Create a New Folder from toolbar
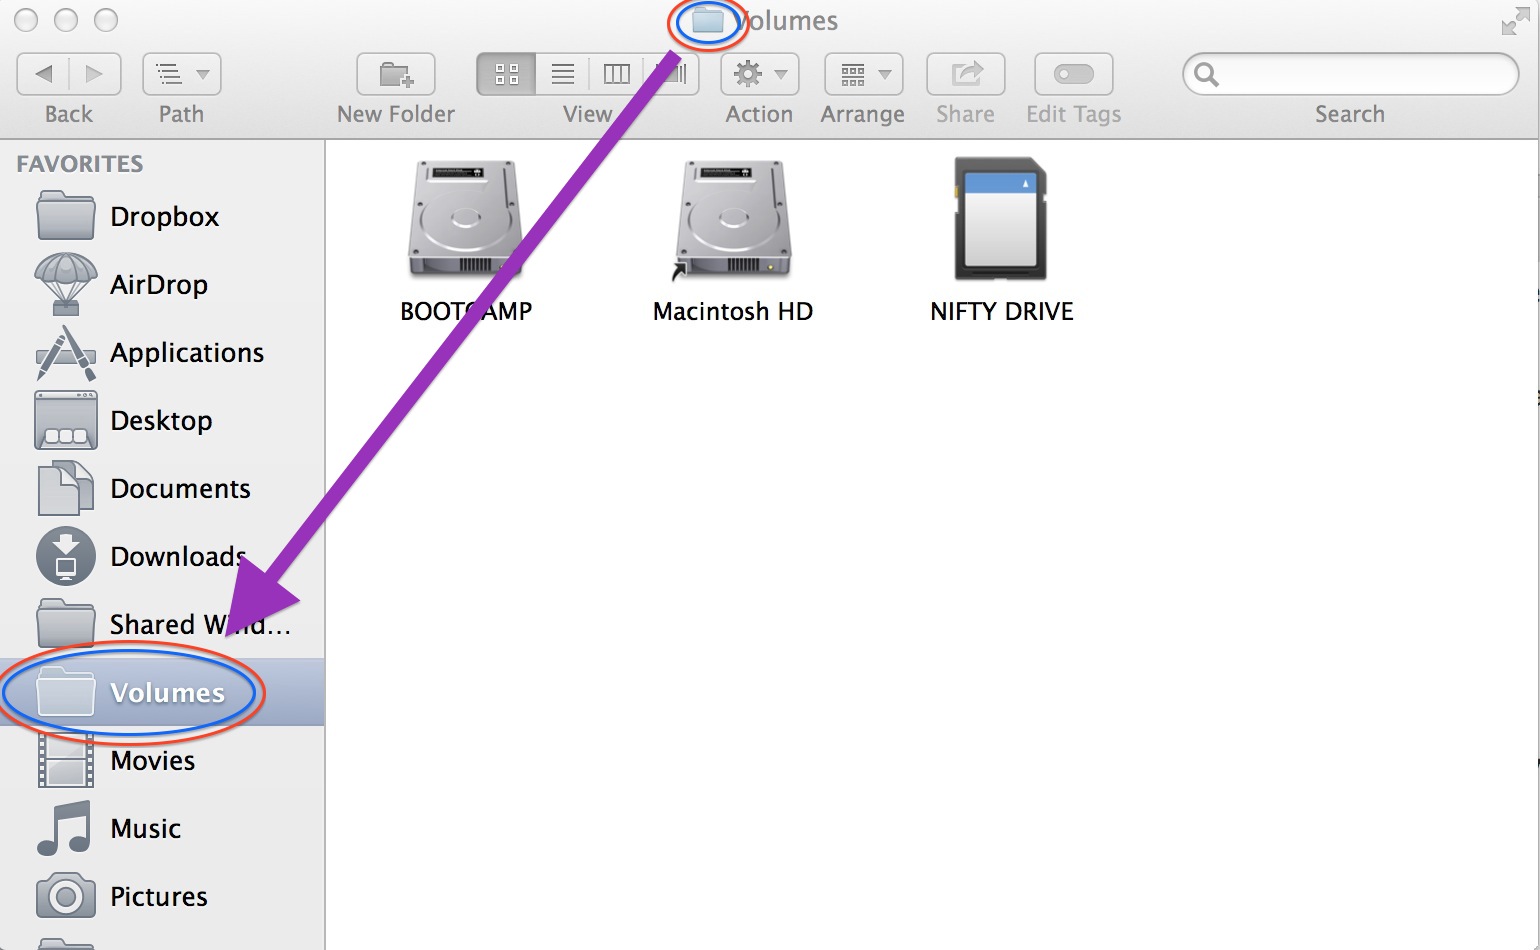The image size is (1540, 950). point(396,74)
